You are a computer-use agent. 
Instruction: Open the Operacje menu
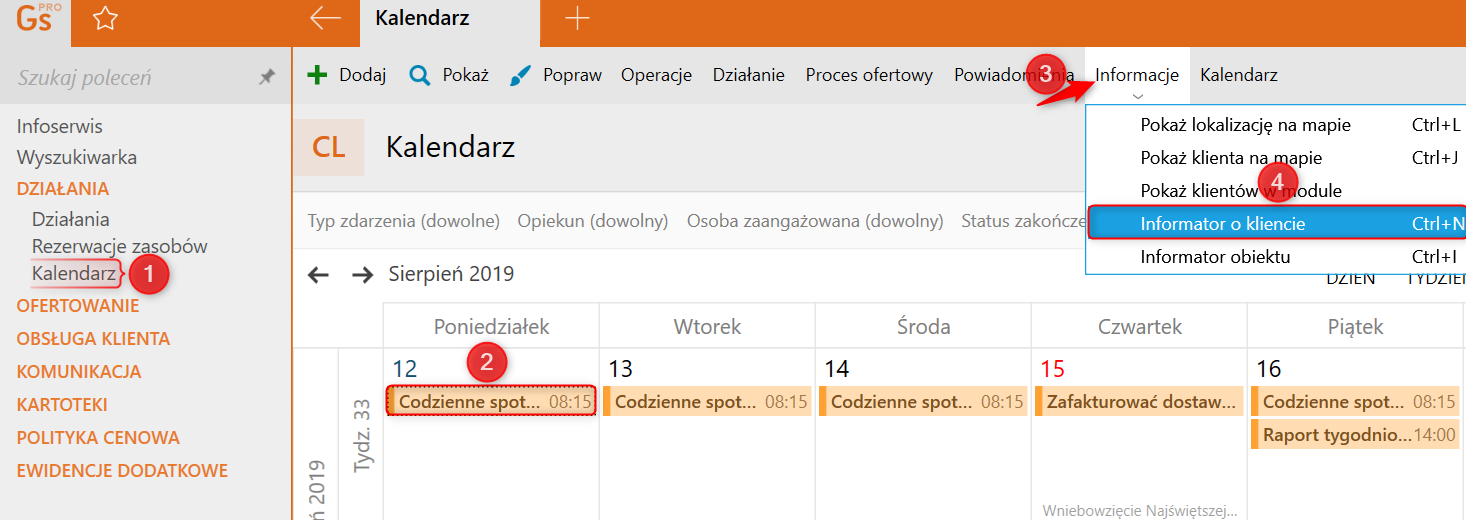pyautogui.click(x=656, y=75)
